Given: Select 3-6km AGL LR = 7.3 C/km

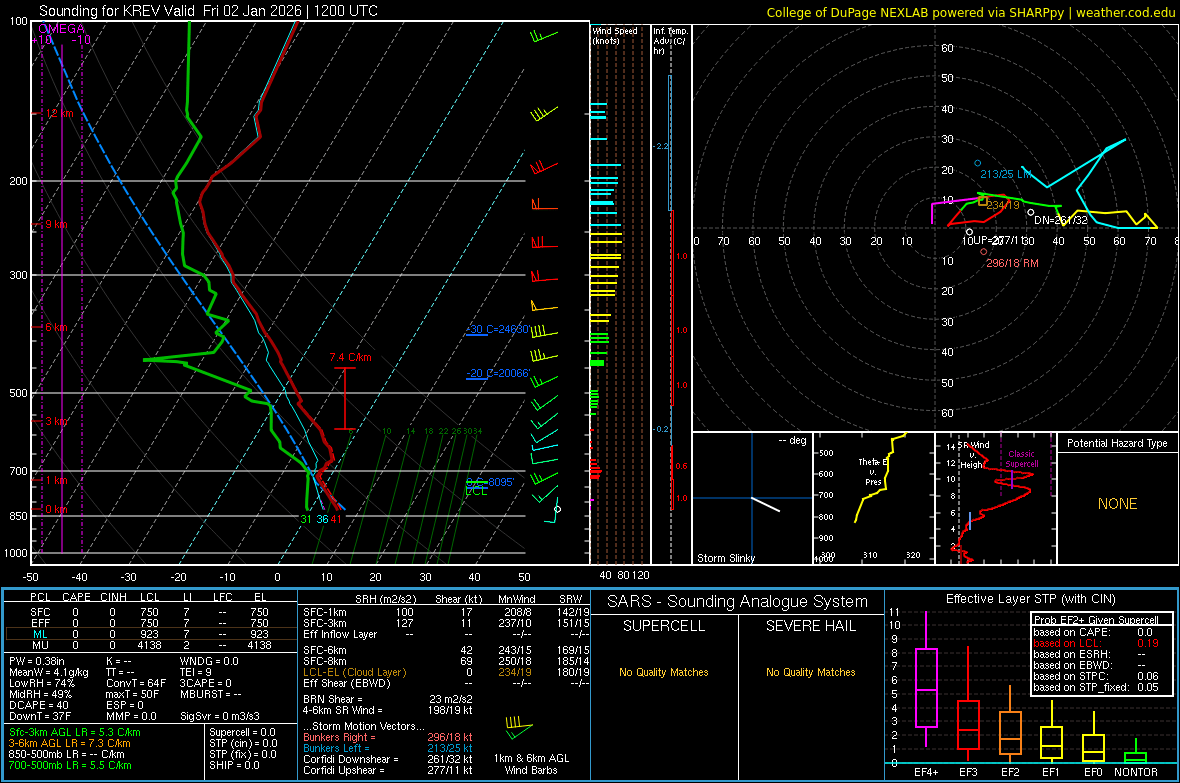Looking at the screenshot, I should pyautogui.click(x=69, y=743).
